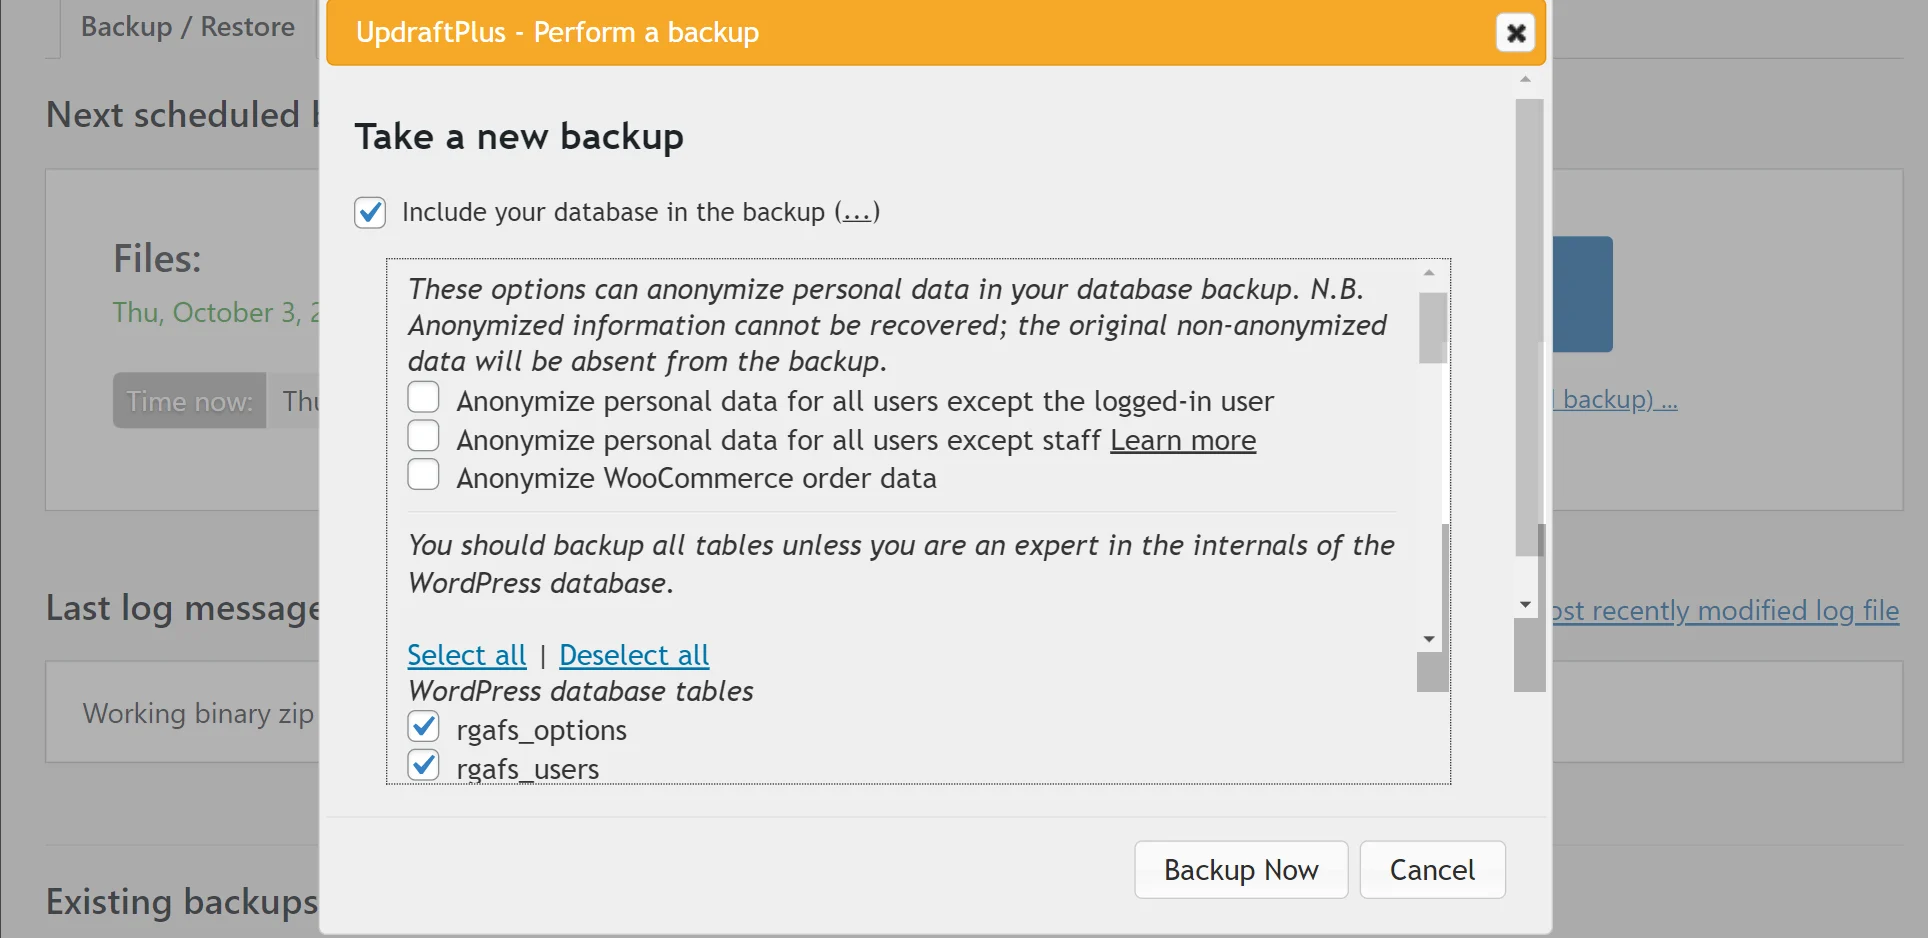
Task: Click the inner panel scroll-down arrow
Action: pos(1429,639)
